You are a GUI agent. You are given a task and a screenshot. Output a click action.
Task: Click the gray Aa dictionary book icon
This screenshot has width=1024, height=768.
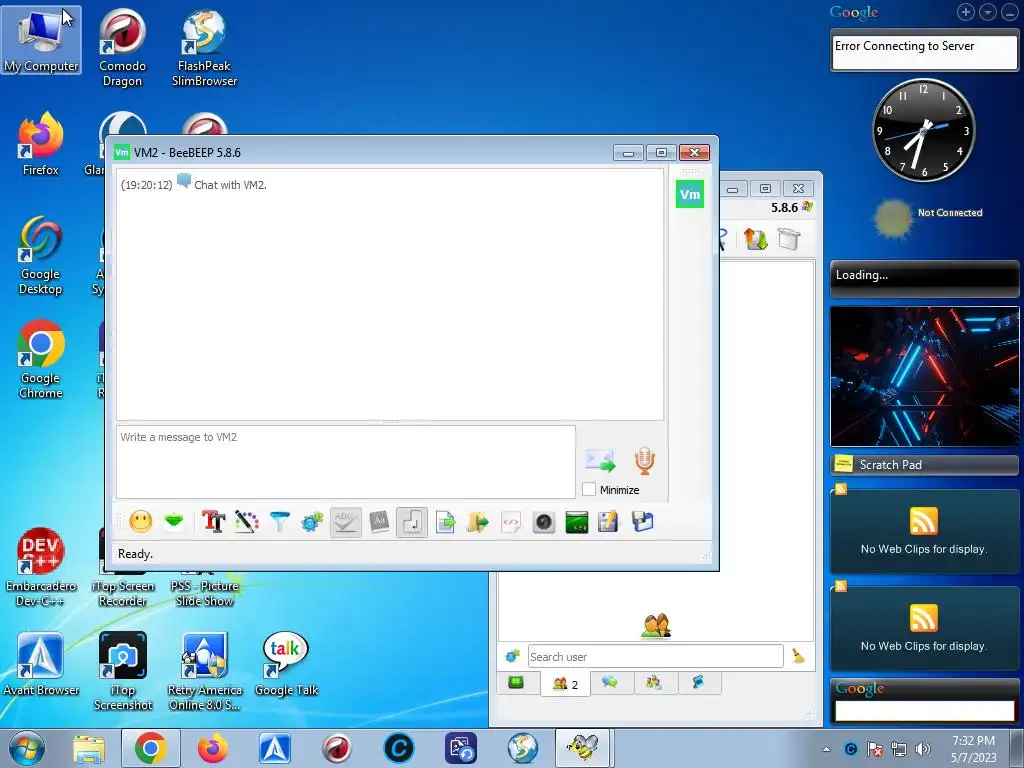pos(379,522)
